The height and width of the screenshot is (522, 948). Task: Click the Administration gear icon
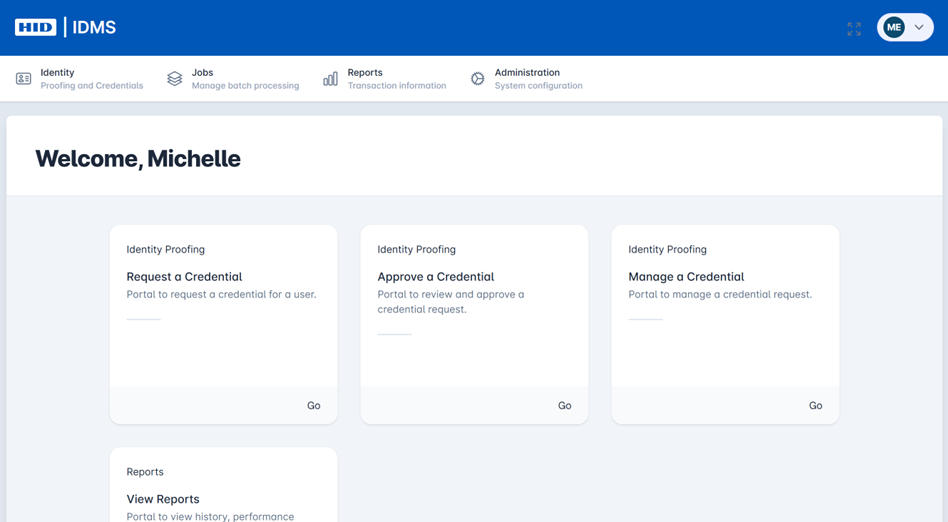click(478, 79)
